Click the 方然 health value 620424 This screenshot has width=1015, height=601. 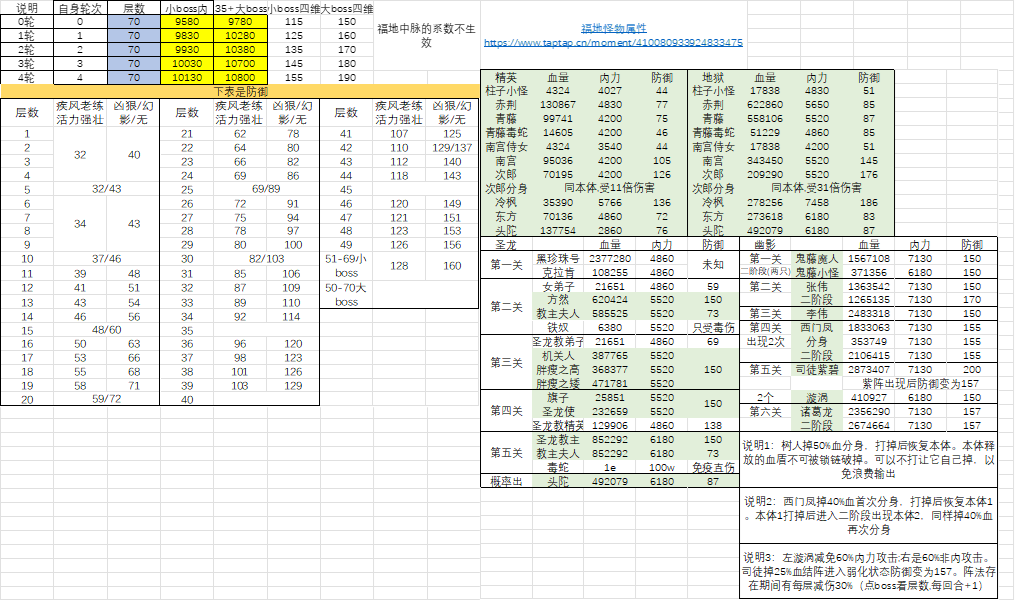[x=610, y=300]
